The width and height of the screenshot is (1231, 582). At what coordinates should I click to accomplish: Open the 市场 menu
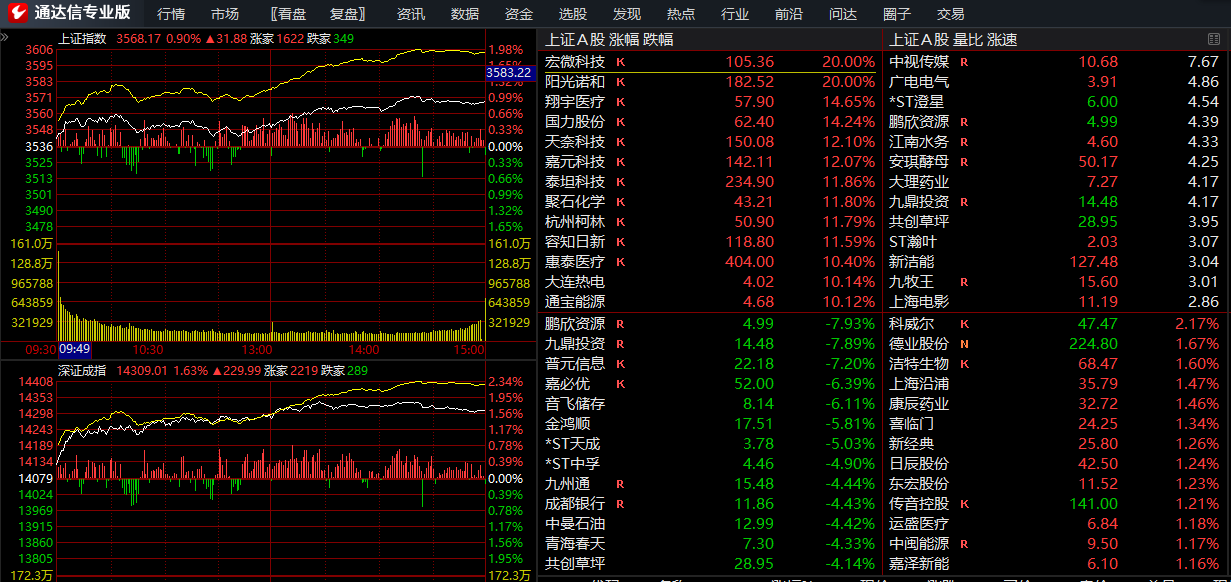click(225, 14)
